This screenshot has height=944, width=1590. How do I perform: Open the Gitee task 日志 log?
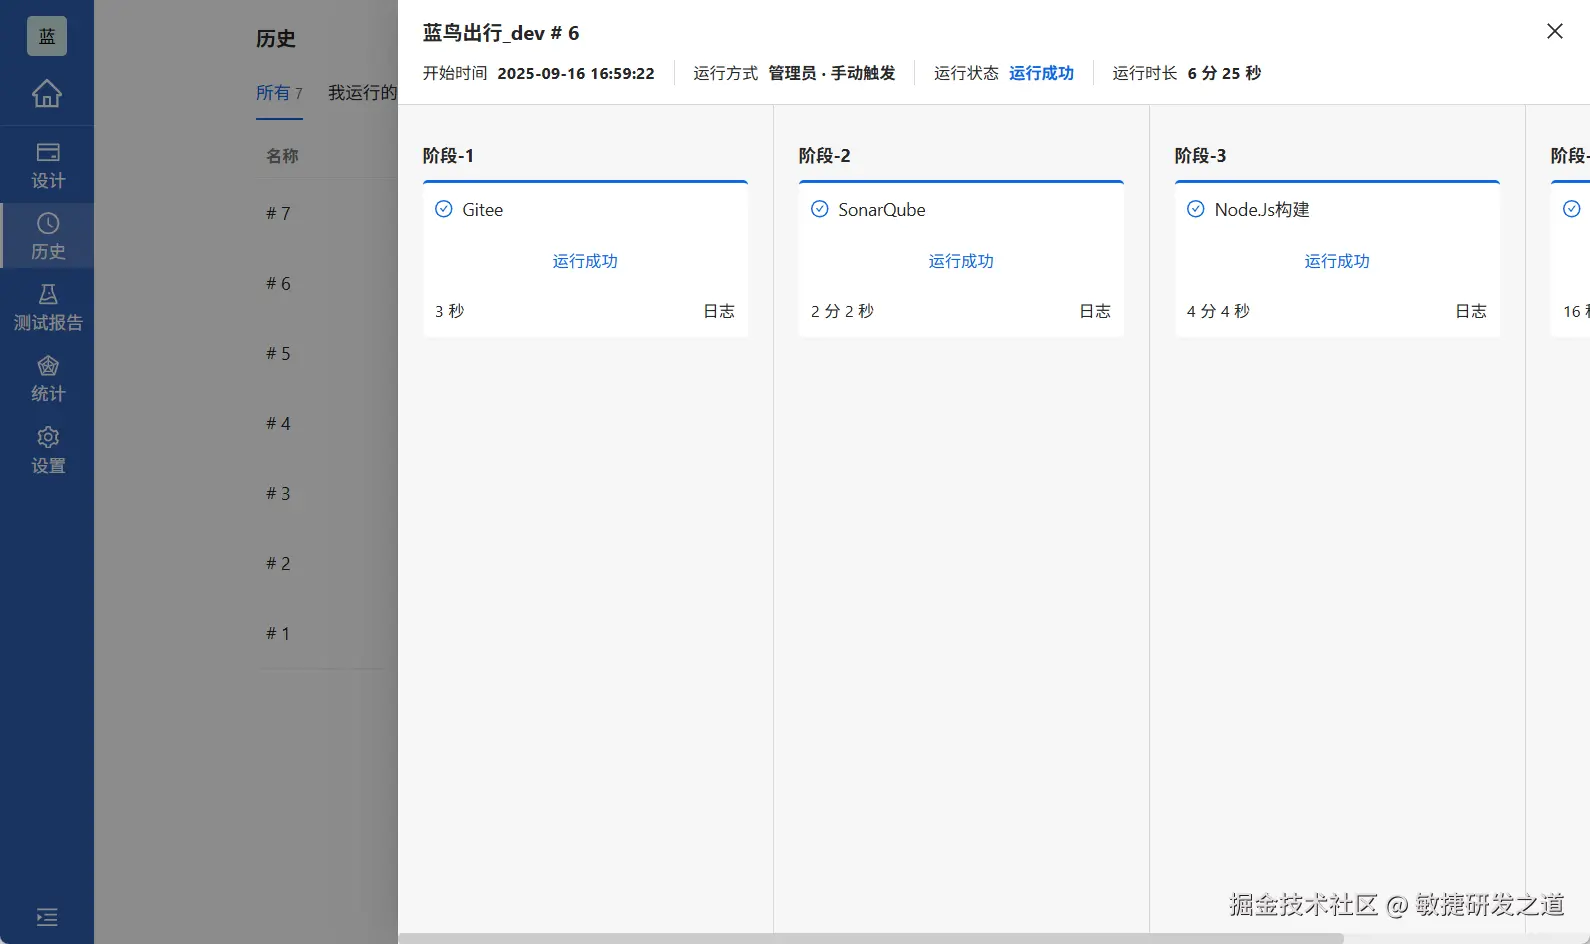[x=719, y=311]
